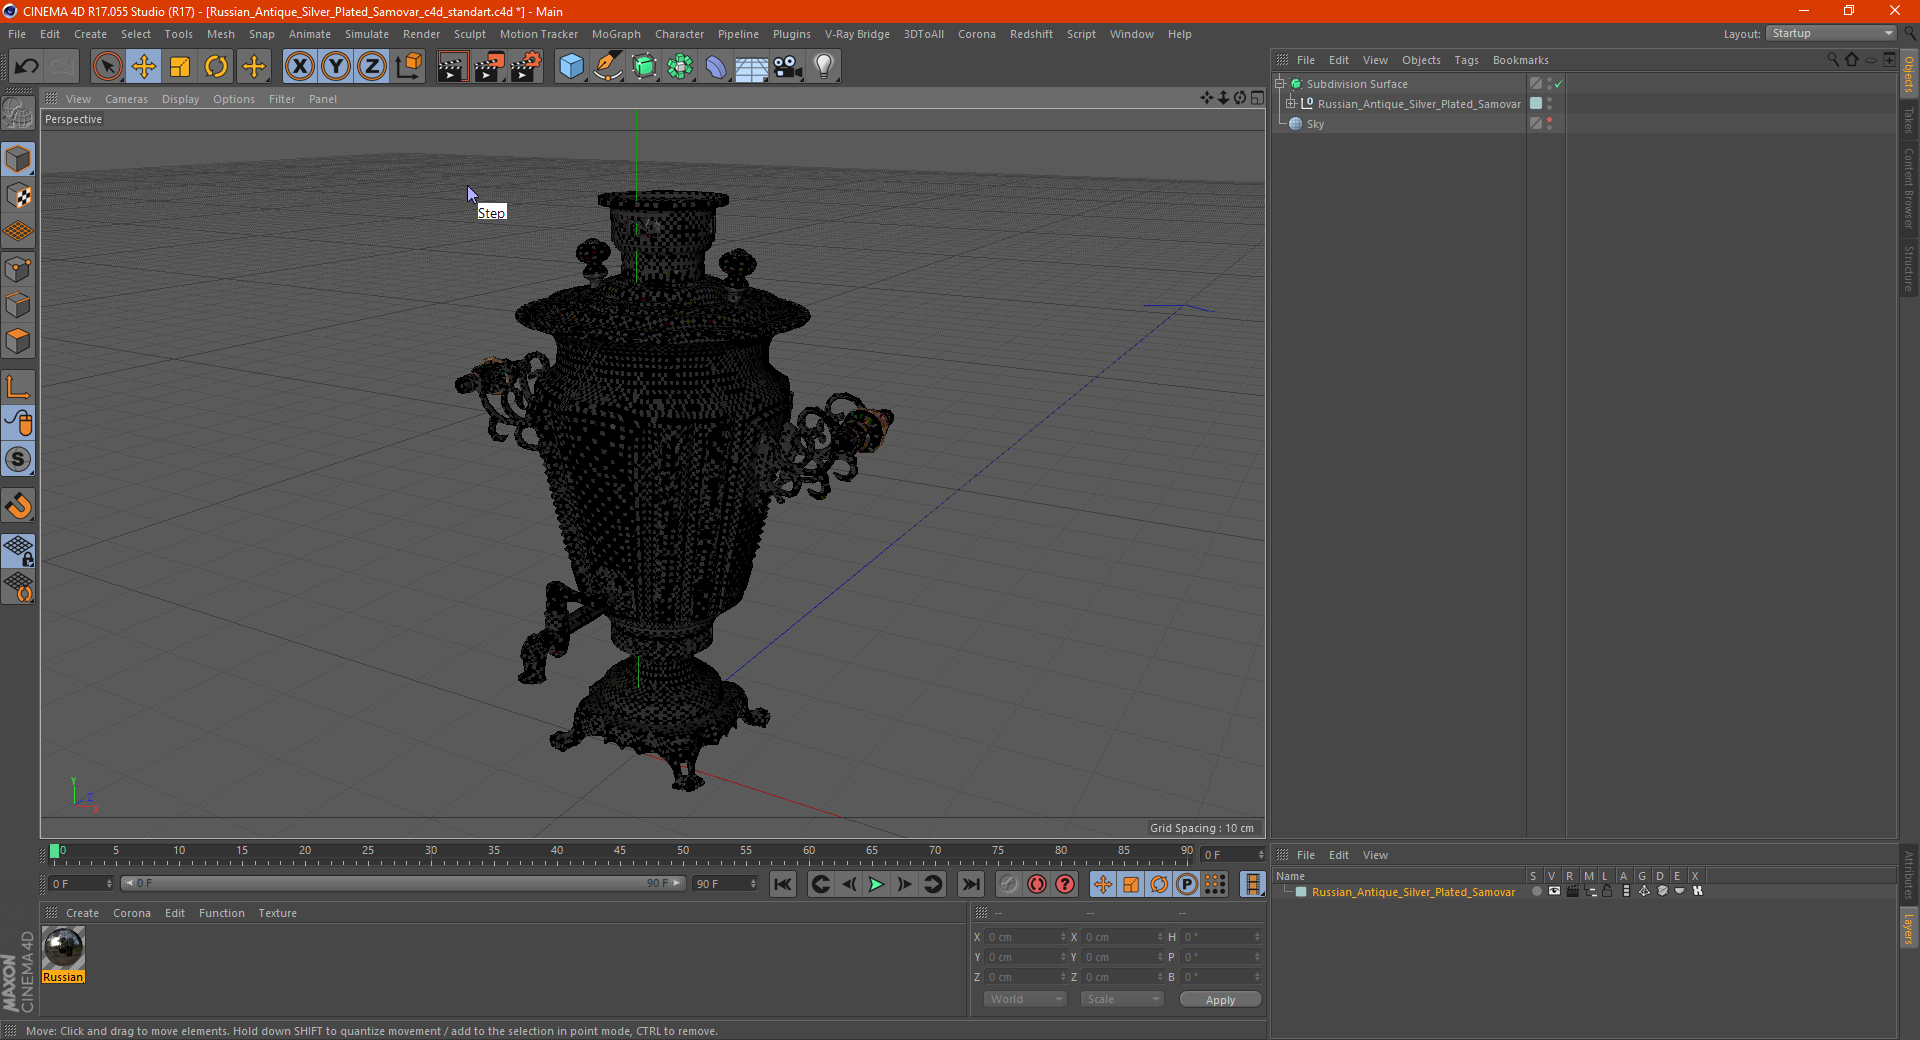
Task: Toggle X axis lock
Action: (299, 67)
